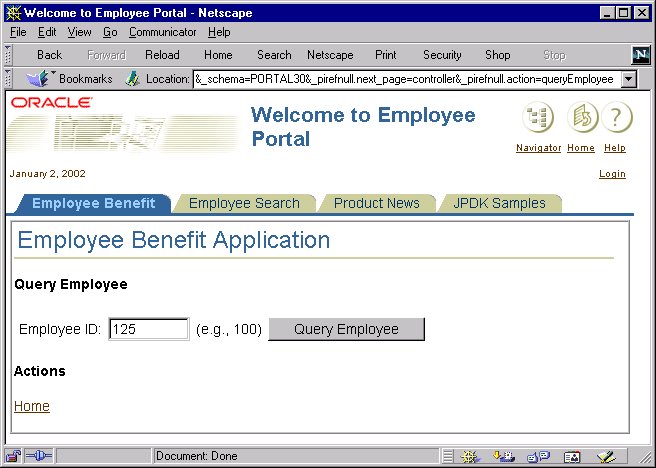Follow the Help text link in header
The height and width of the screenshot is (468, 656).
coord(615,148)
